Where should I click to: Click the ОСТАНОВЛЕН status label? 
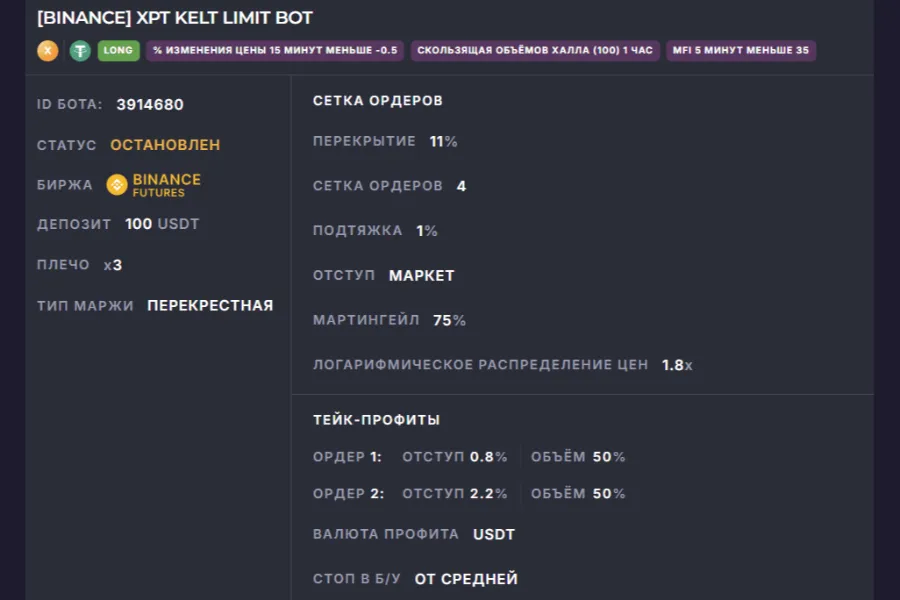164,144
